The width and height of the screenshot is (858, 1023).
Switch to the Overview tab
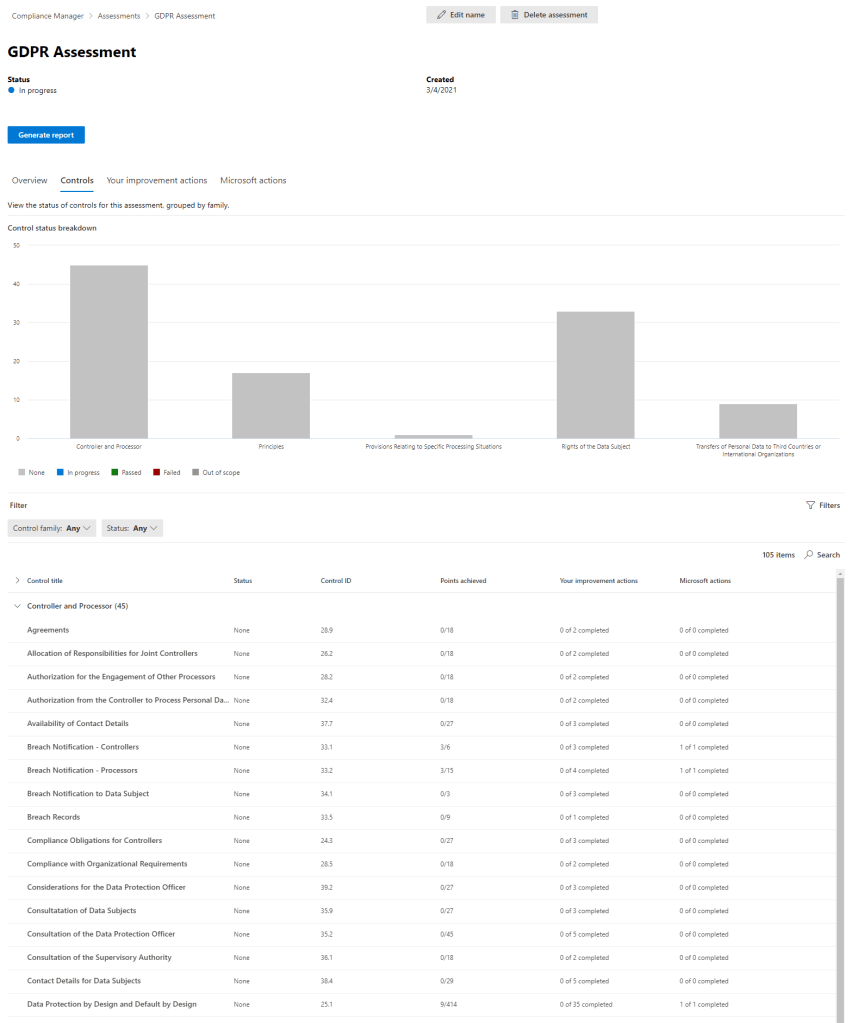coord(29,181)
